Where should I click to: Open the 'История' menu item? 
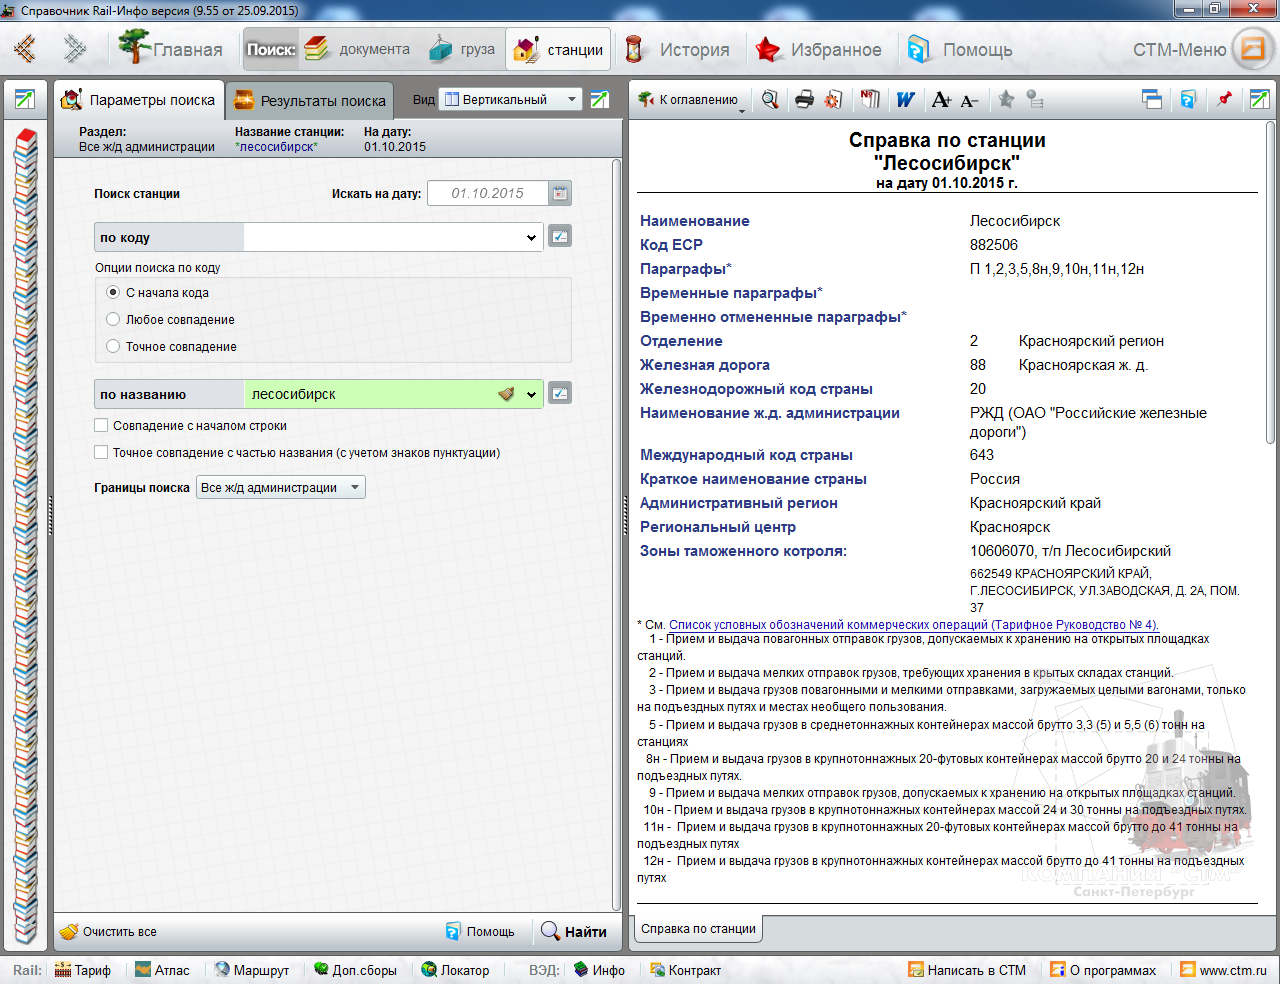tap(679, 49)
